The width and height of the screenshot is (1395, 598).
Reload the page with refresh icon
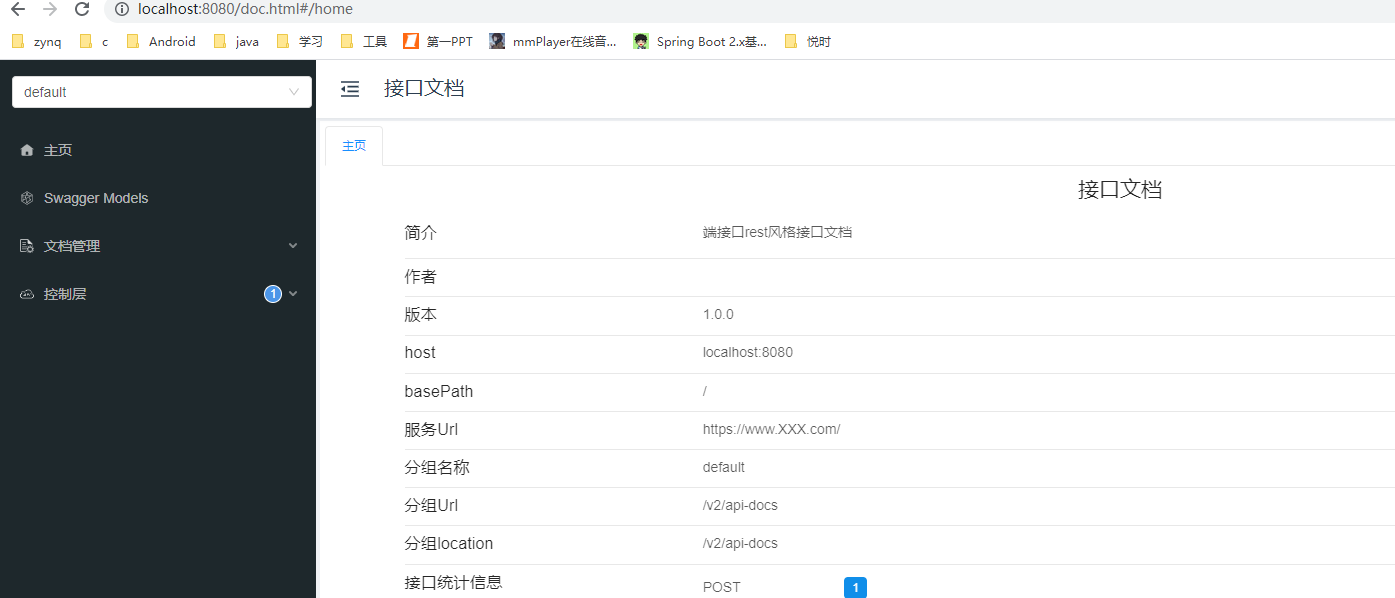pos(82,9)
